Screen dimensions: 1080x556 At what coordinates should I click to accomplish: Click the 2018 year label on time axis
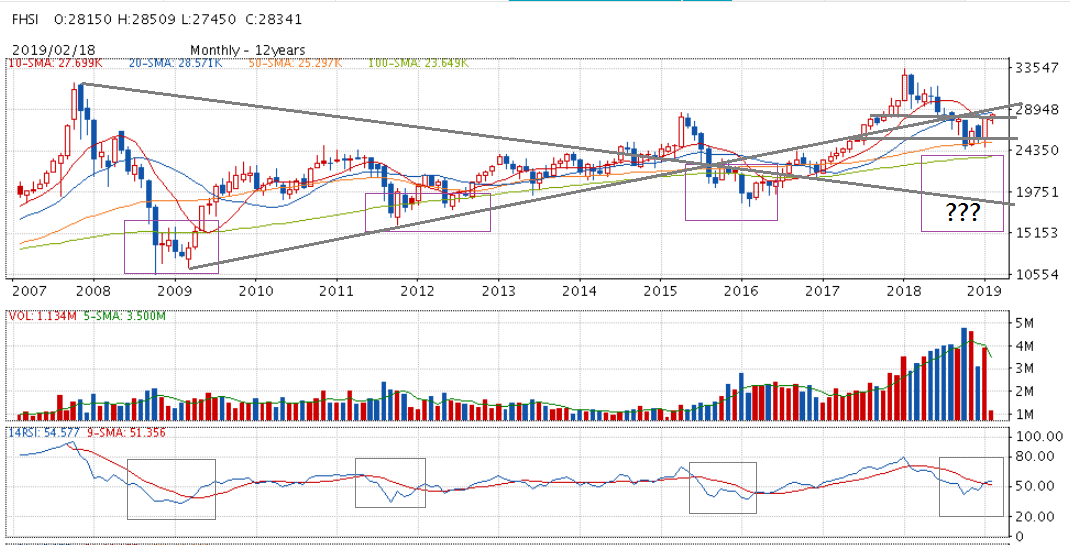coord(904,291)
